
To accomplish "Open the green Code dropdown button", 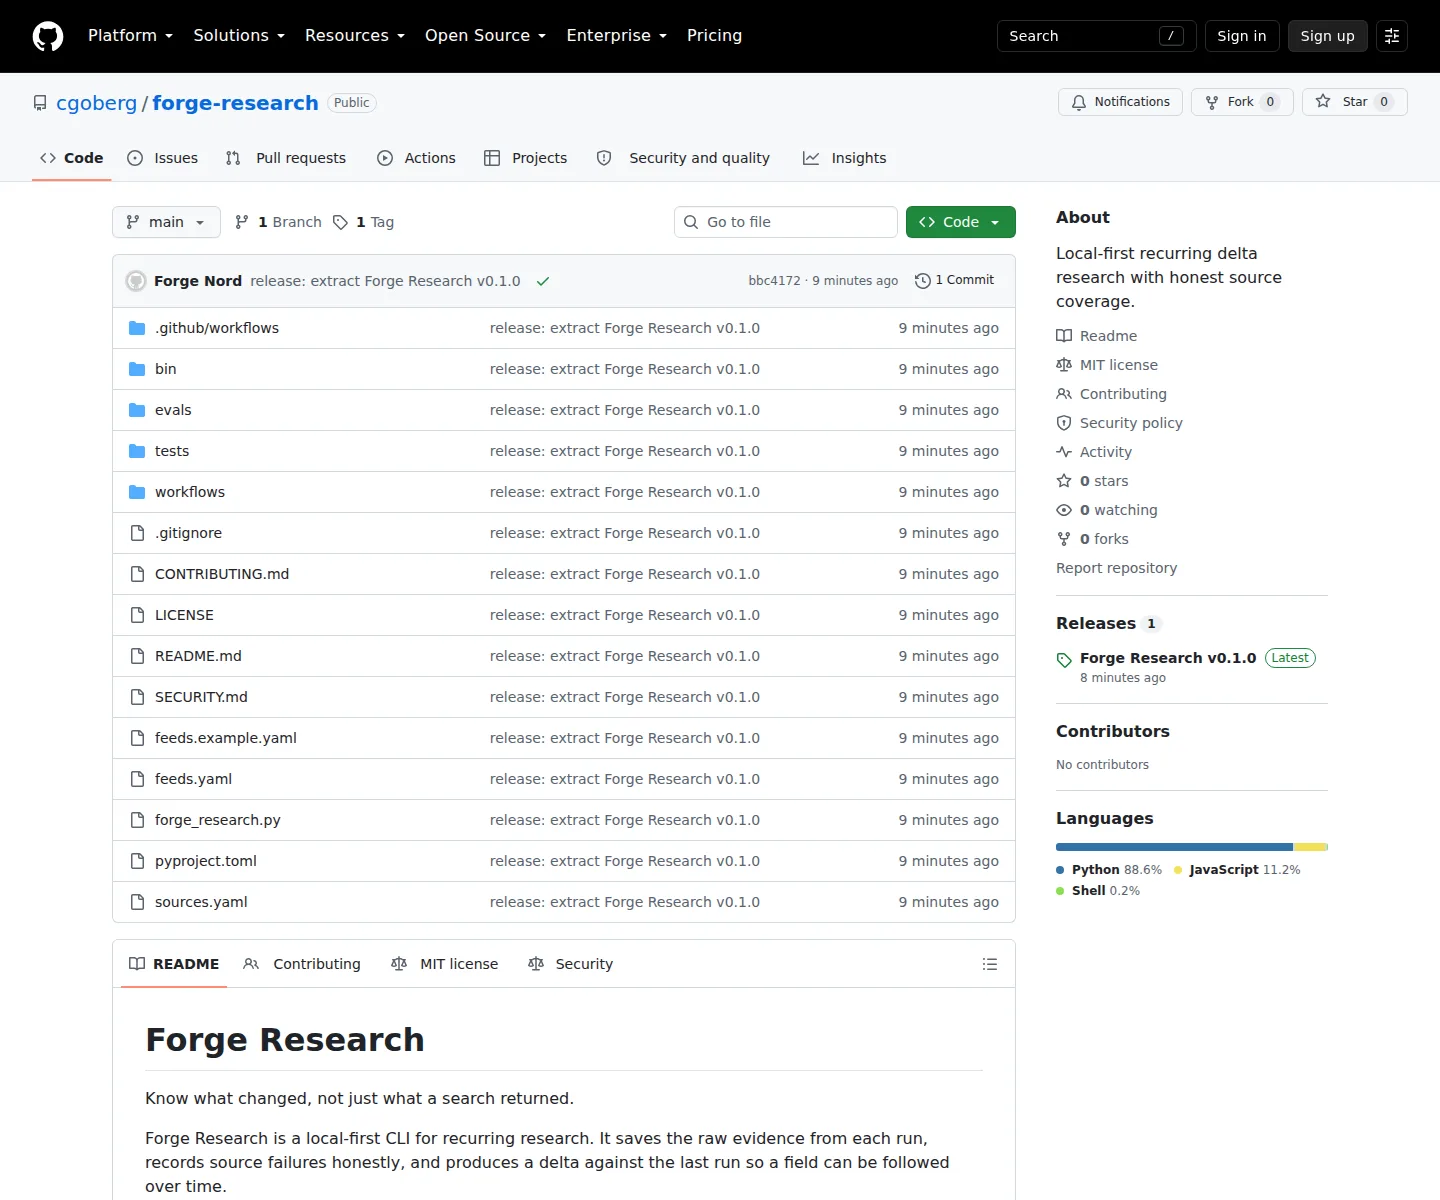I will [960, 222].
